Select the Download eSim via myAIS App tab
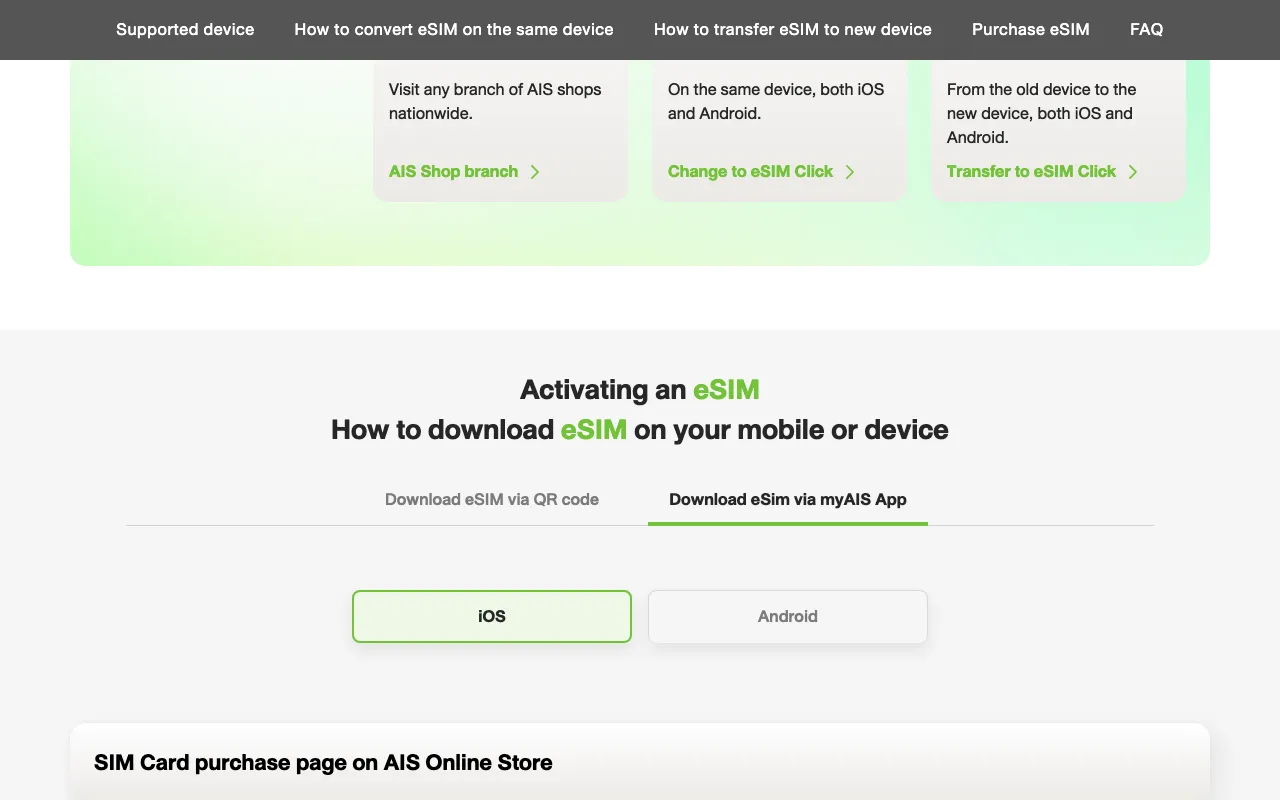1280x800 pixels. tap(788, 499)
